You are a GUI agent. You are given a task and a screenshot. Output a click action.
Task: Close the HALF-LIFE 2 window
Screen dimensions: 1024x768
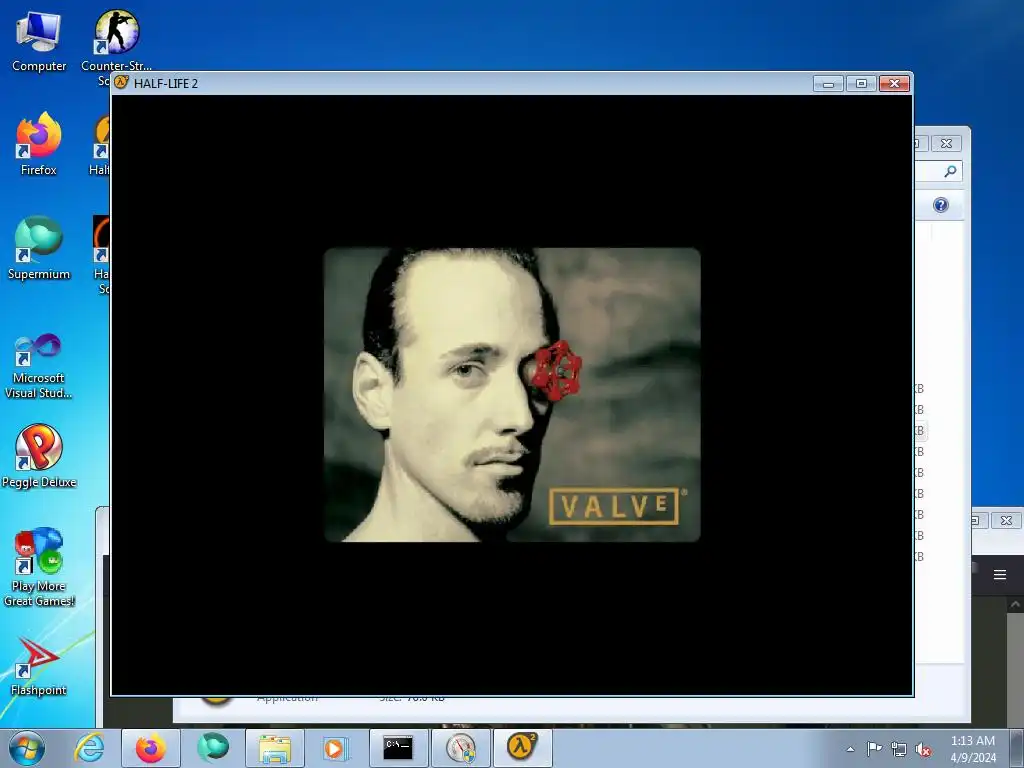[x=894, y=84]
